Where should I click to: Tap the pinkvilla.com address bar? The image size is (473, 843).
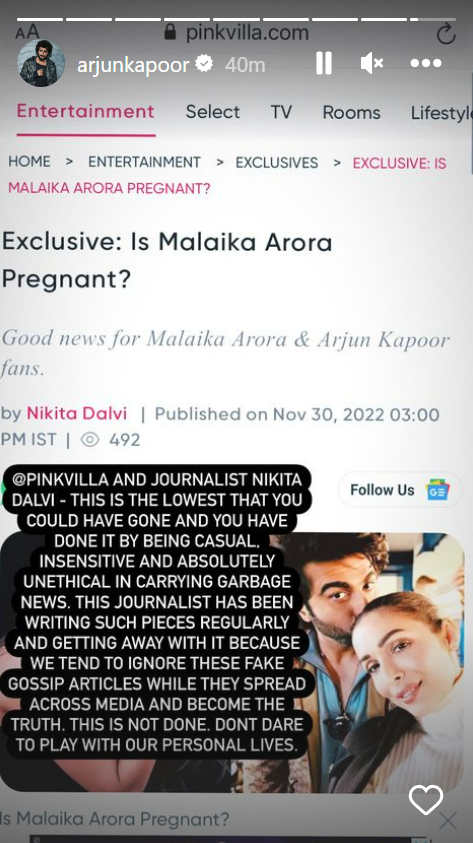tap(236, 33)
